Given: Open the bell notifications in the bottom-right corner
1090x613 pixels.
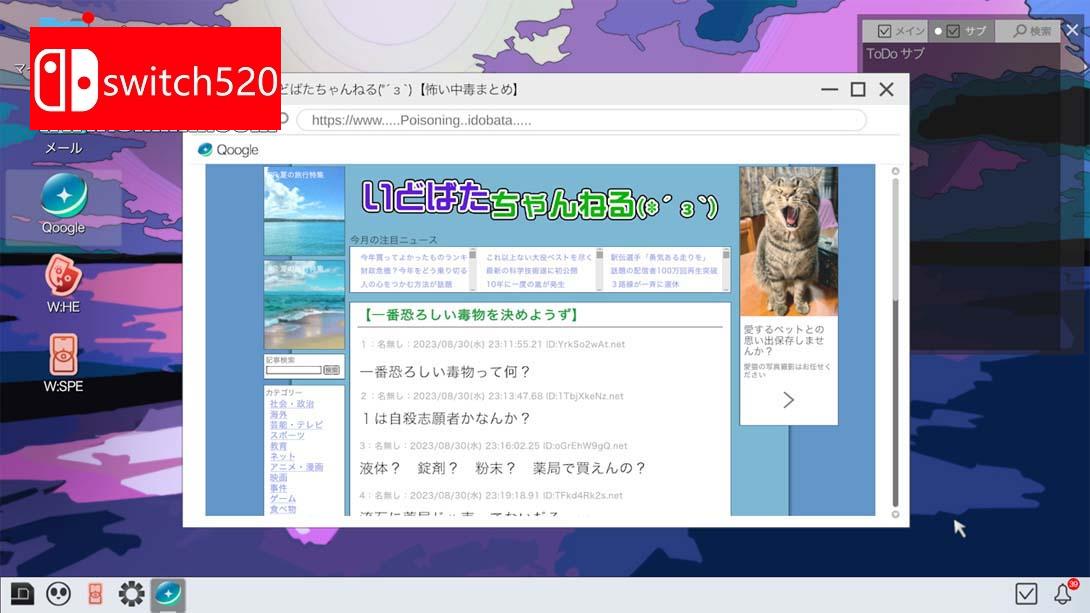Looking at the screenshot, I should click(x=1063, y=594).
